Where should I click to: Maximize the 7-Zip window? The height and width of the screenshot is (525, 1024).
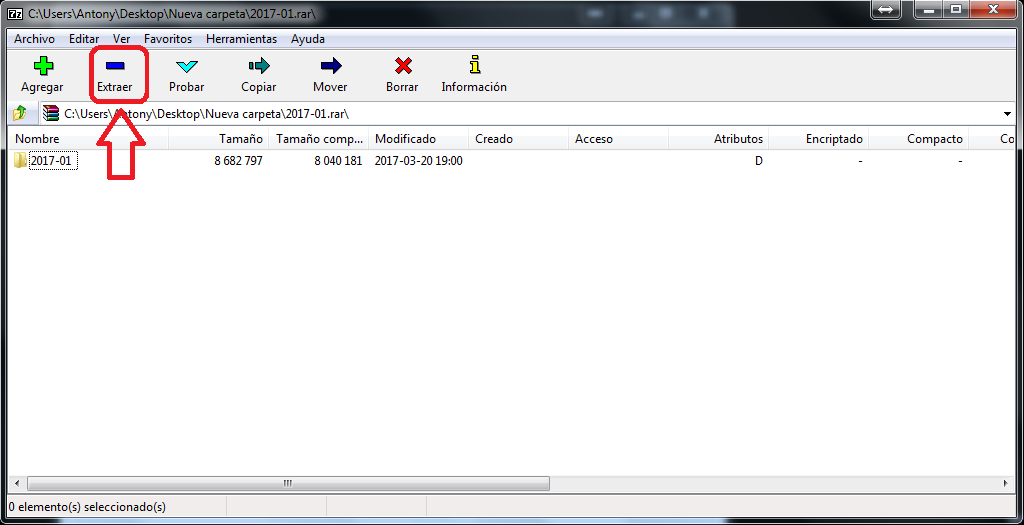(956, 9)
